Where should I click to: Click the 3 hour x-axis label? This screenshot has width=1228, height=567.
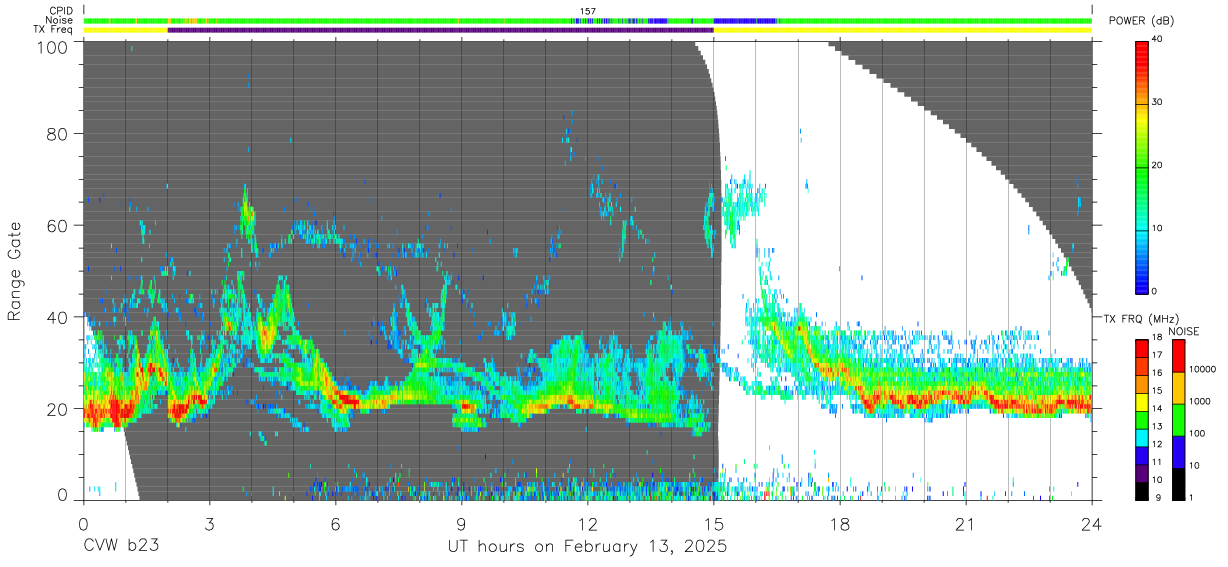[x=209, y=524]
